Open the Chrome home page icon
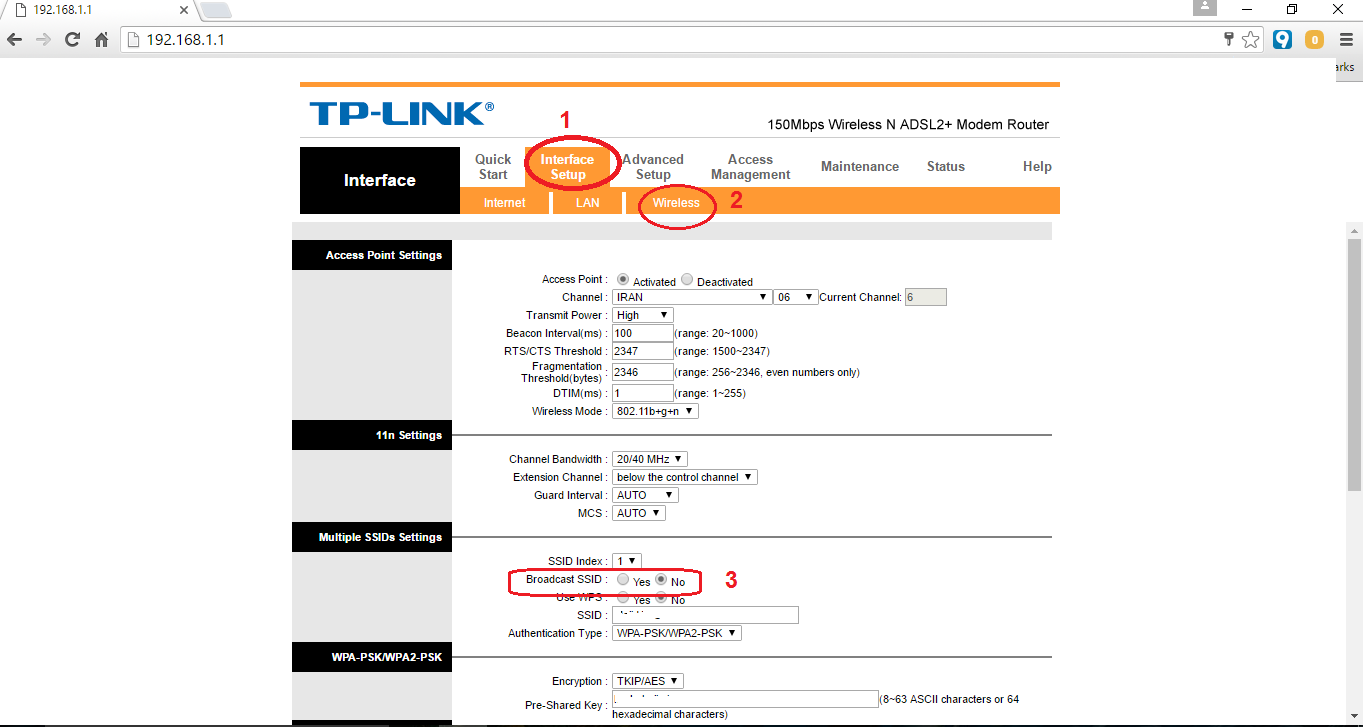 [101, 40]
